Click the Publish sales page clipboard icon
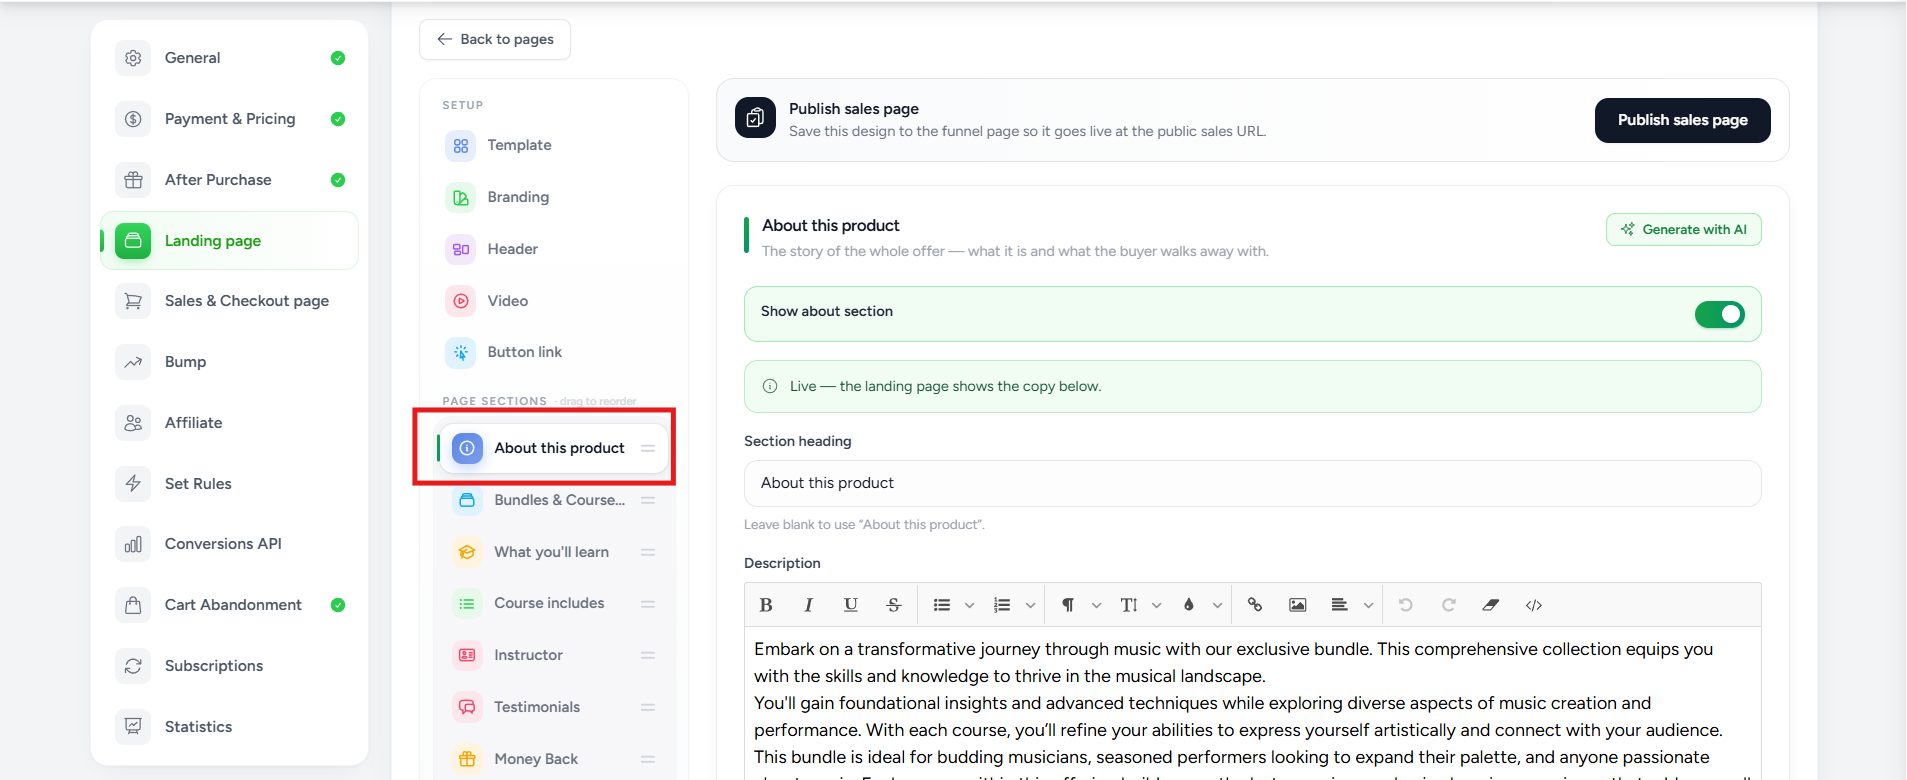The width and height of the screenshot is (1907, 780). 755,118
